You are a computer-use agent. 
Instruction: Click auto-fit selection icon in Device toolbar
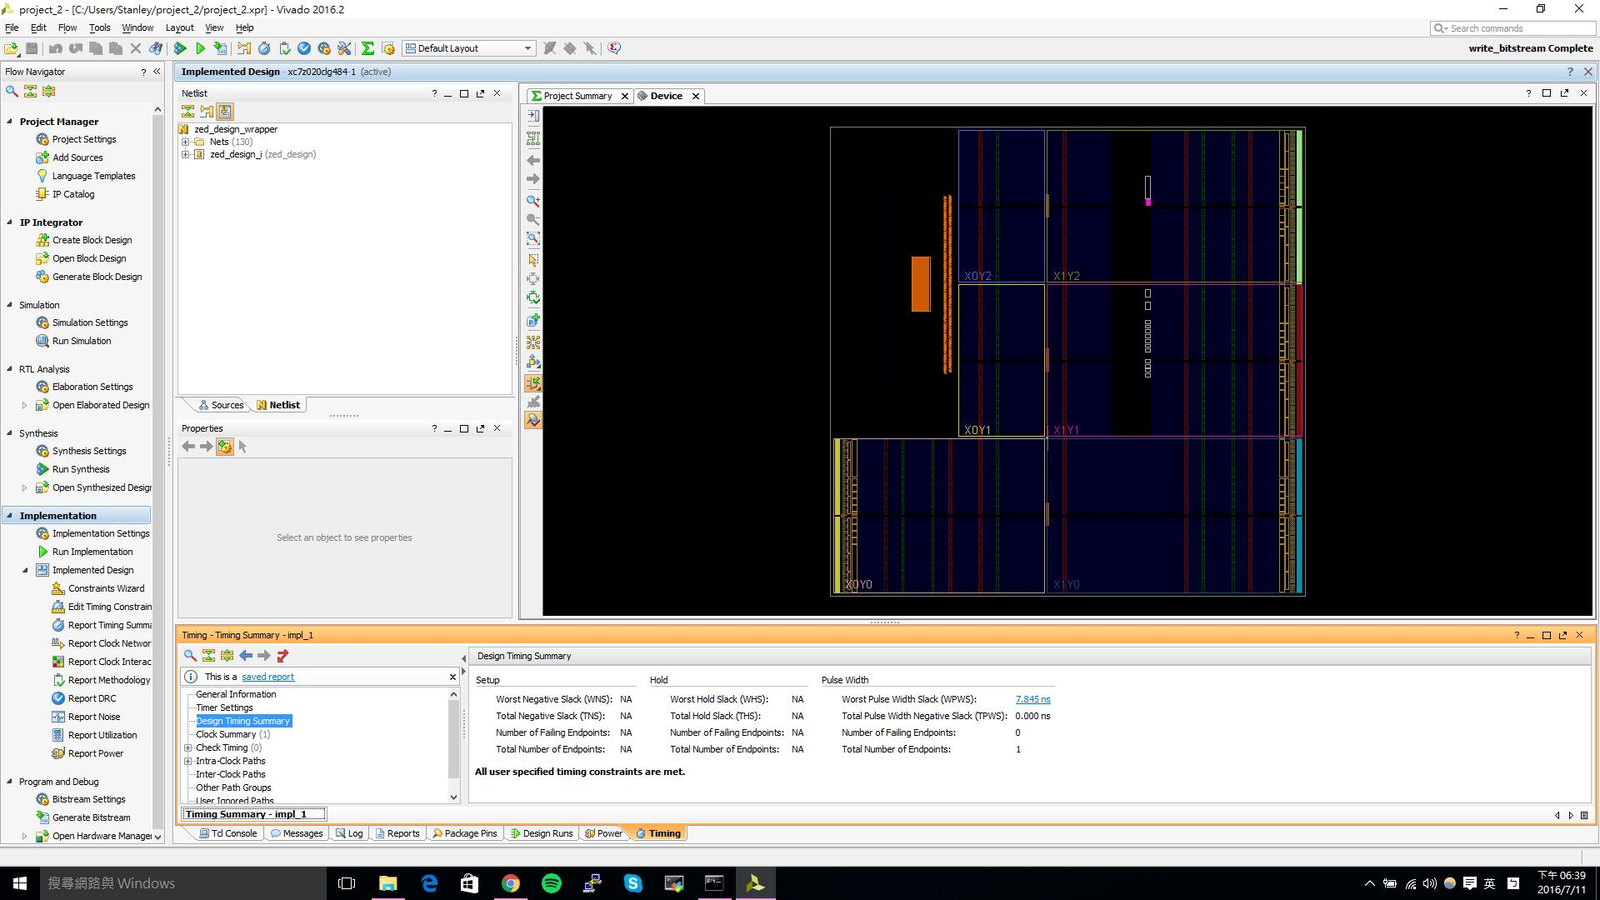(533, 298)
